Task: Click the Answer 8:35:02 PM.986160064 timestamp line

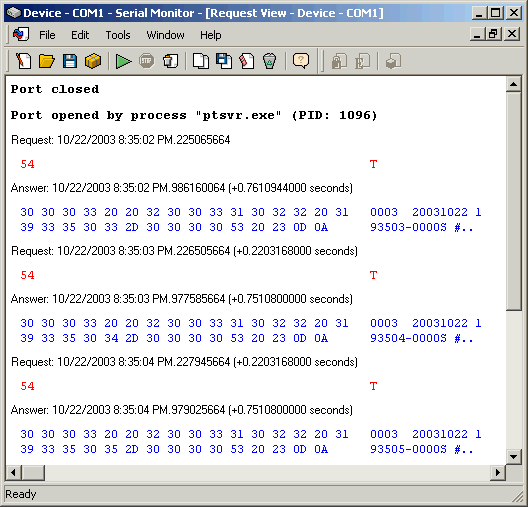Action: pos(182,188)
